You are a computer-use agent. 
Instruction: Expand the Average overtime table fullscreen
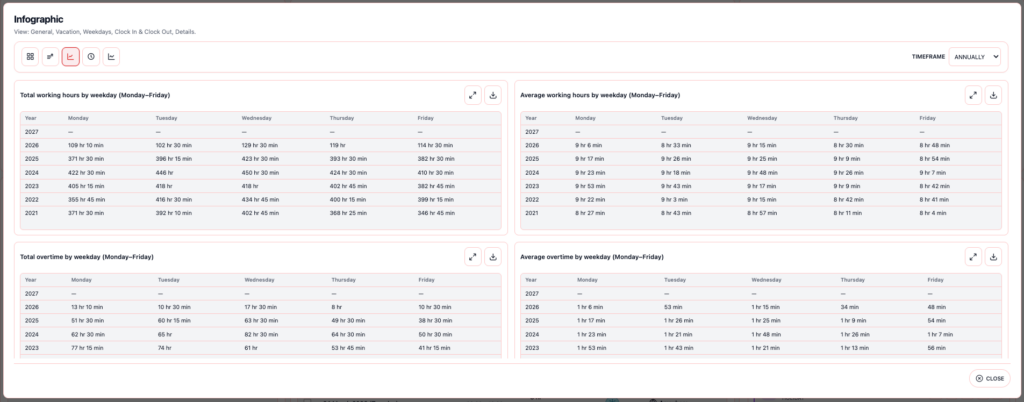point(973,256)
